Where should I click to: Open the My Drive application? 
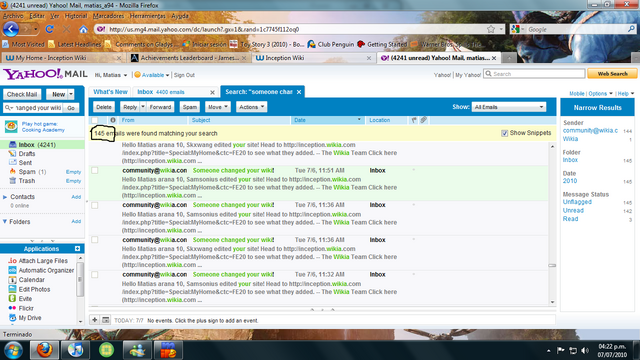tap(30, 318)
